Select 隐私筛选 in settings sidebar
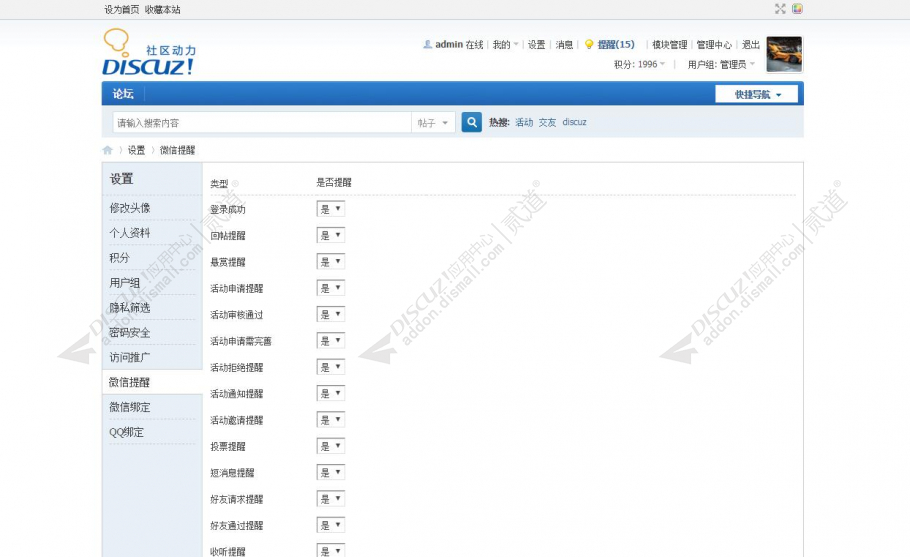Image resolution: width=910 pixels, height=557 pixels. [130, 308]
